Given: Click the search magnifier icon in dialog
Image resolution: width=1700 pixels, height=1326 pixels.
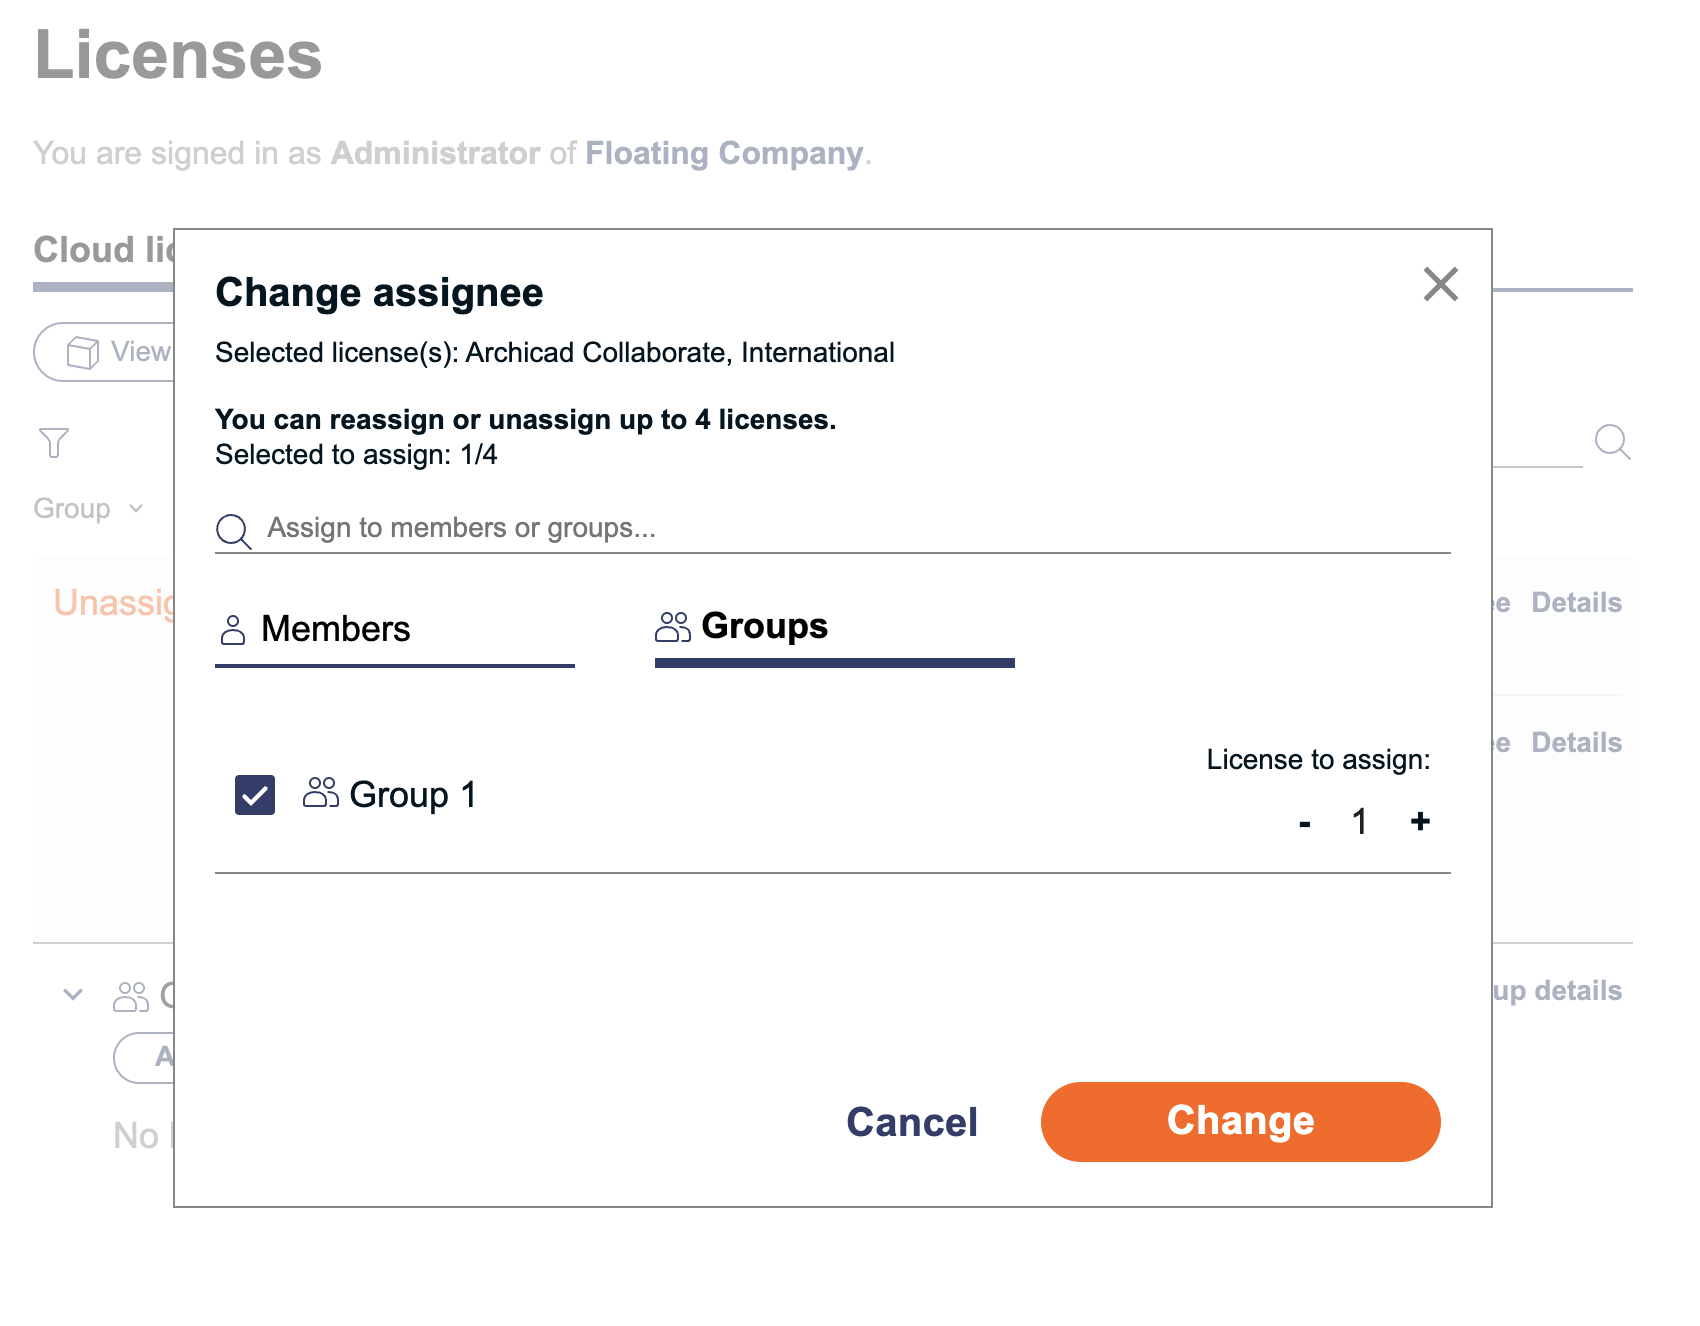Looking at the screenshot, I should tap(233, 531).
